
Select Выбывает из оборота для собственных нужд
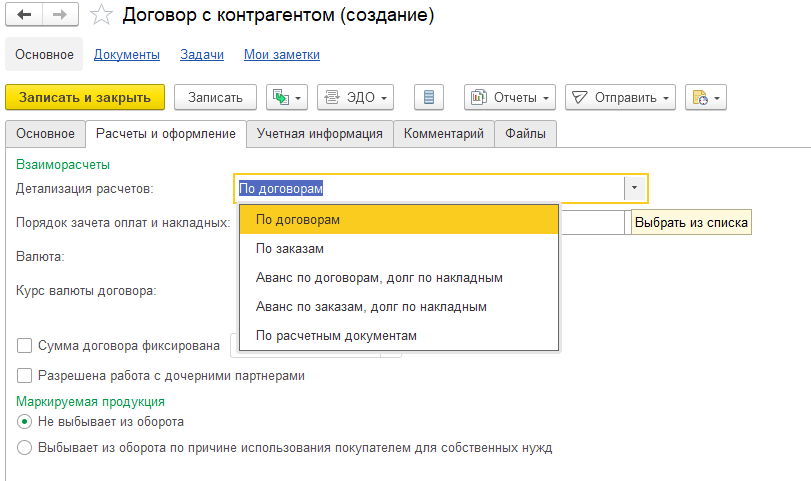coord(24,447)
